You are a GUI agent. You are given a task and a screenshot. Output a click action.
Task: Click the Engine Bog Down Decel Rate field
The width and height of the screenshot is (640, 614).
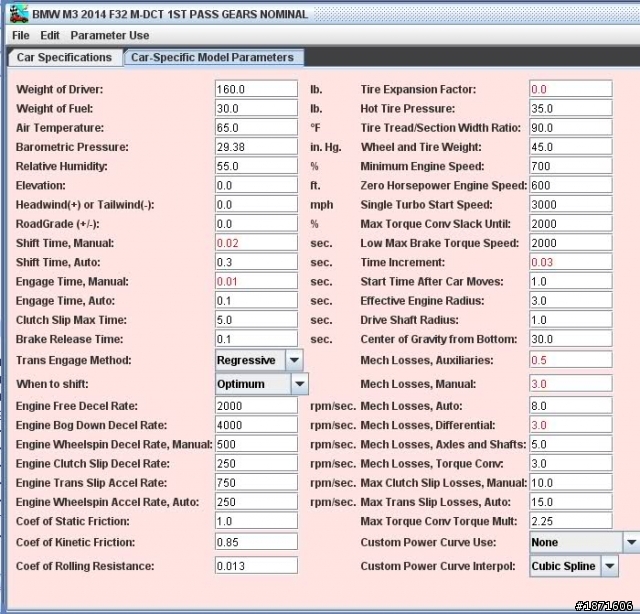256,425
